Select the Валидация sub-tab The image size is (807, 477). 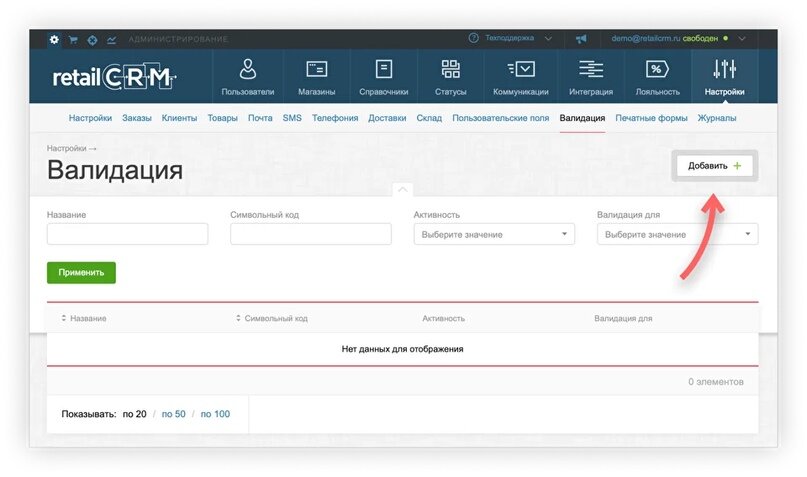(x=582, y=118)
